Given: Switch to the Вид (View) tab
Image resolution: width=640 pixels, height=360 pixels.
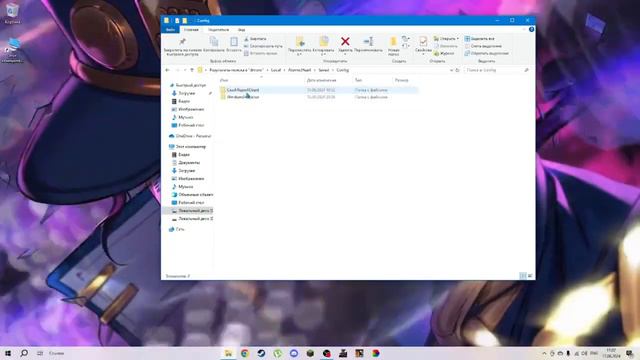Looking at the screenshot, I should [x=242, y=30].
